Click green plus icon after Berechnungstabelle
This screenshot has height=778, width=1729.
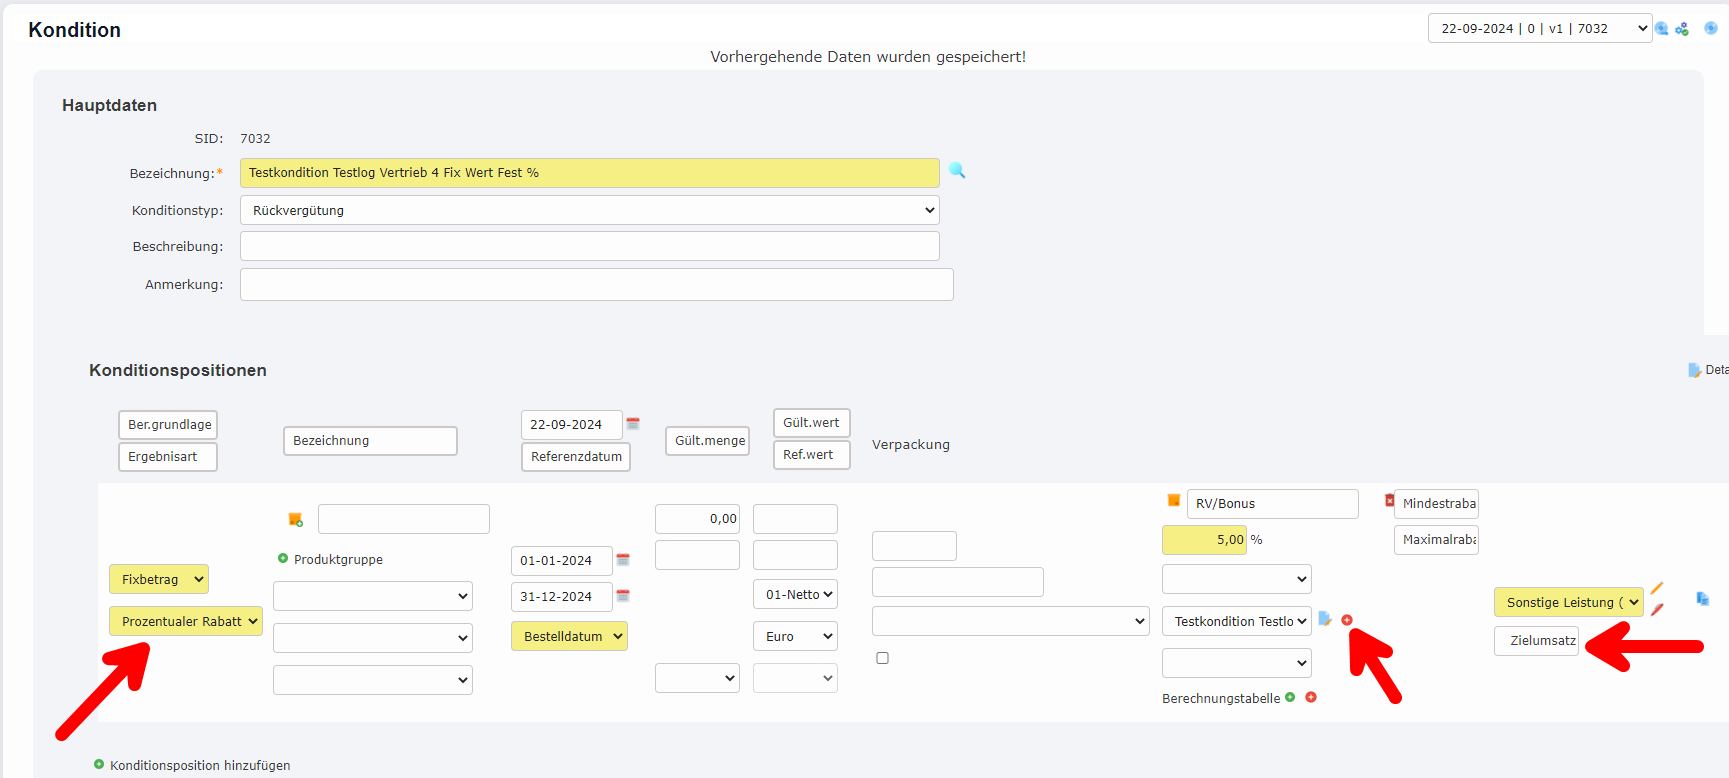(1290, 697)
